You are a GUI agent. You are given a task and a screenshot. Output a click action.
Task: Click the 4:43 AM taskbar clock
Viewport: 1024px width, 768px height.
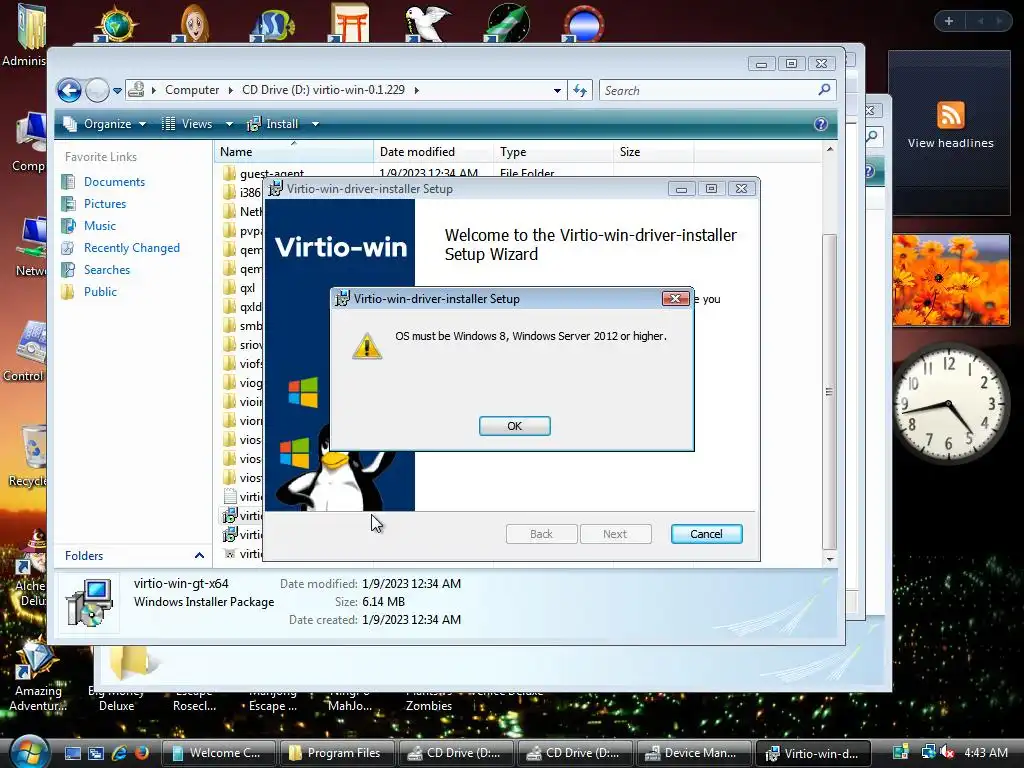click(x=985, y=753)
